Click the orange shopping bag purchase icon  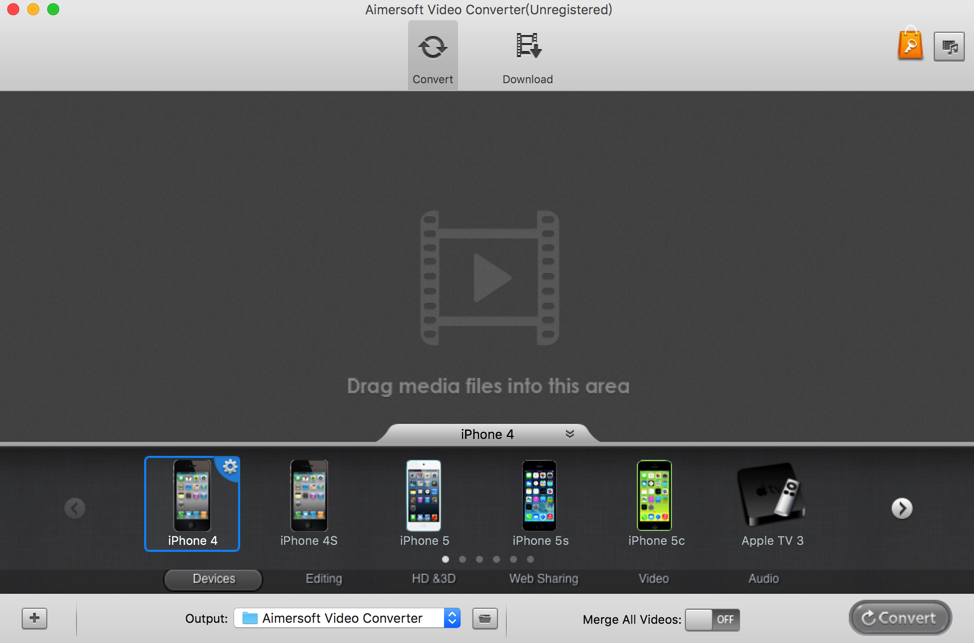pyautogui.click(x=910, y=43)
